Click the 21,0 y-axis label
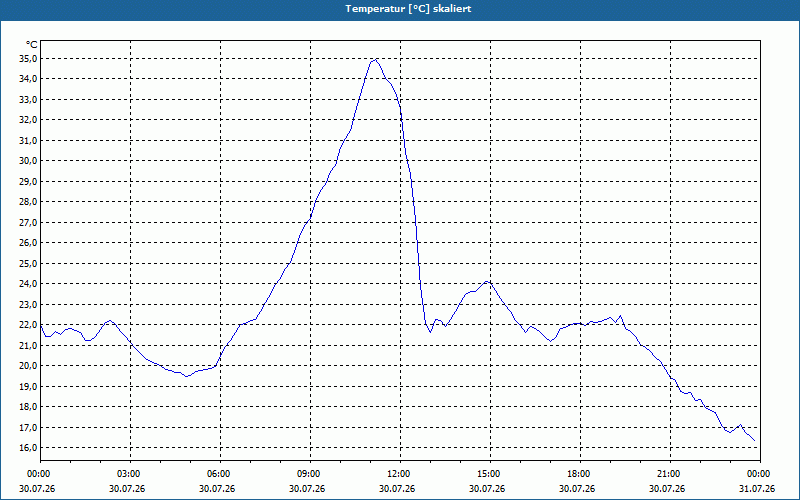This screenshot has width=800, height=500. pyautogui.click(x=28, y=345)
